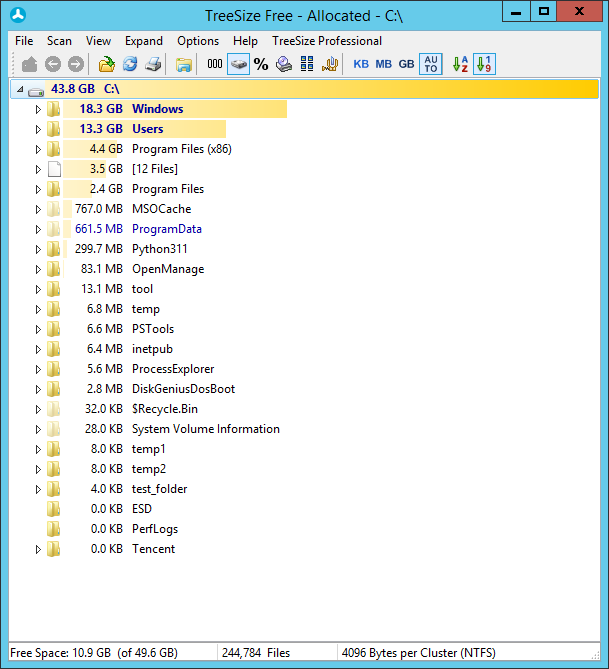Image resolution: width=609 pixels, height=669 pixels.
Task: Switch size unit to MB
Action: [x=384, y=64]
